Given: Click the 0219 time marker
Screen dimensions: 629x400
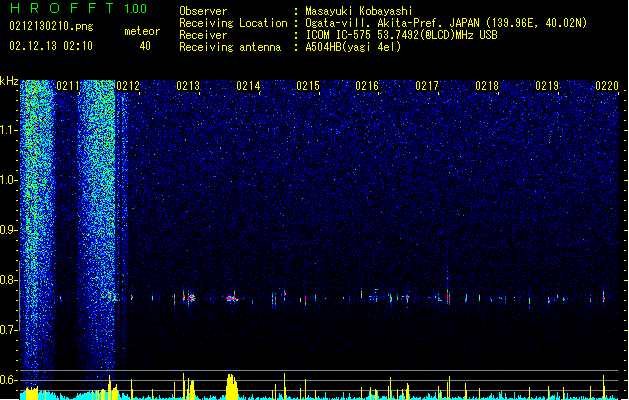Looking at the screenshot, I should coord(547,86).
